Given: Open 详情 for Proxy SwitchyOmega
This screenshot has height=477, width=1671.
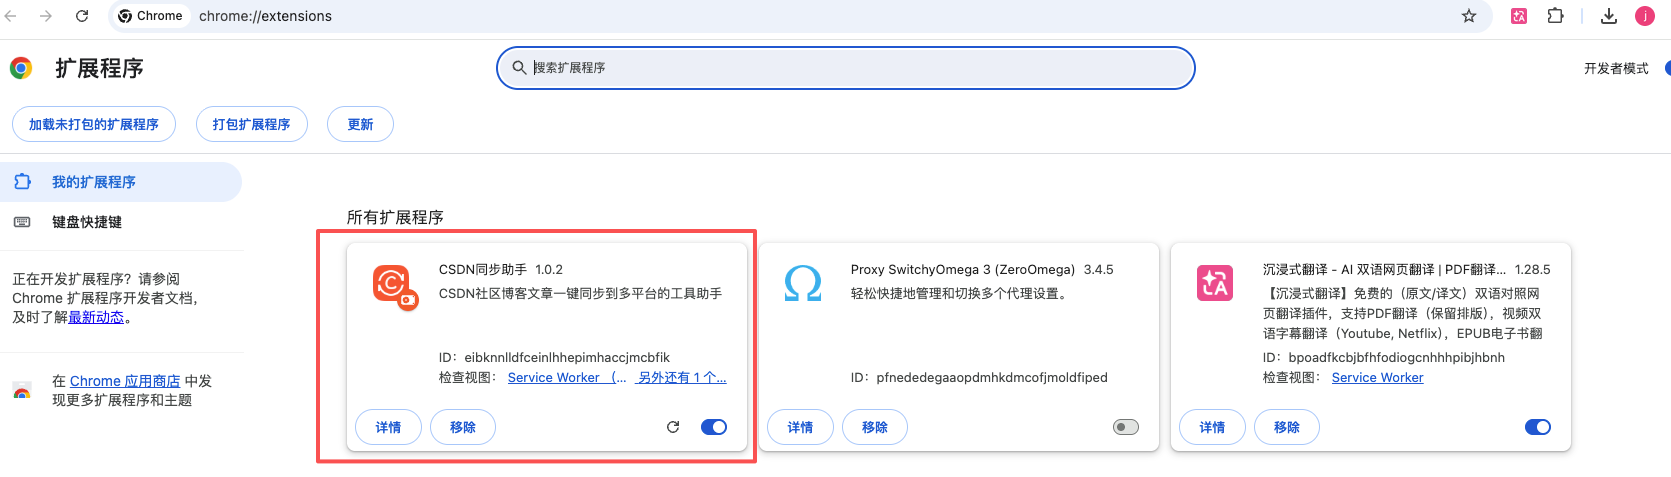Looking at the screenshot, I should pos(800,427).
